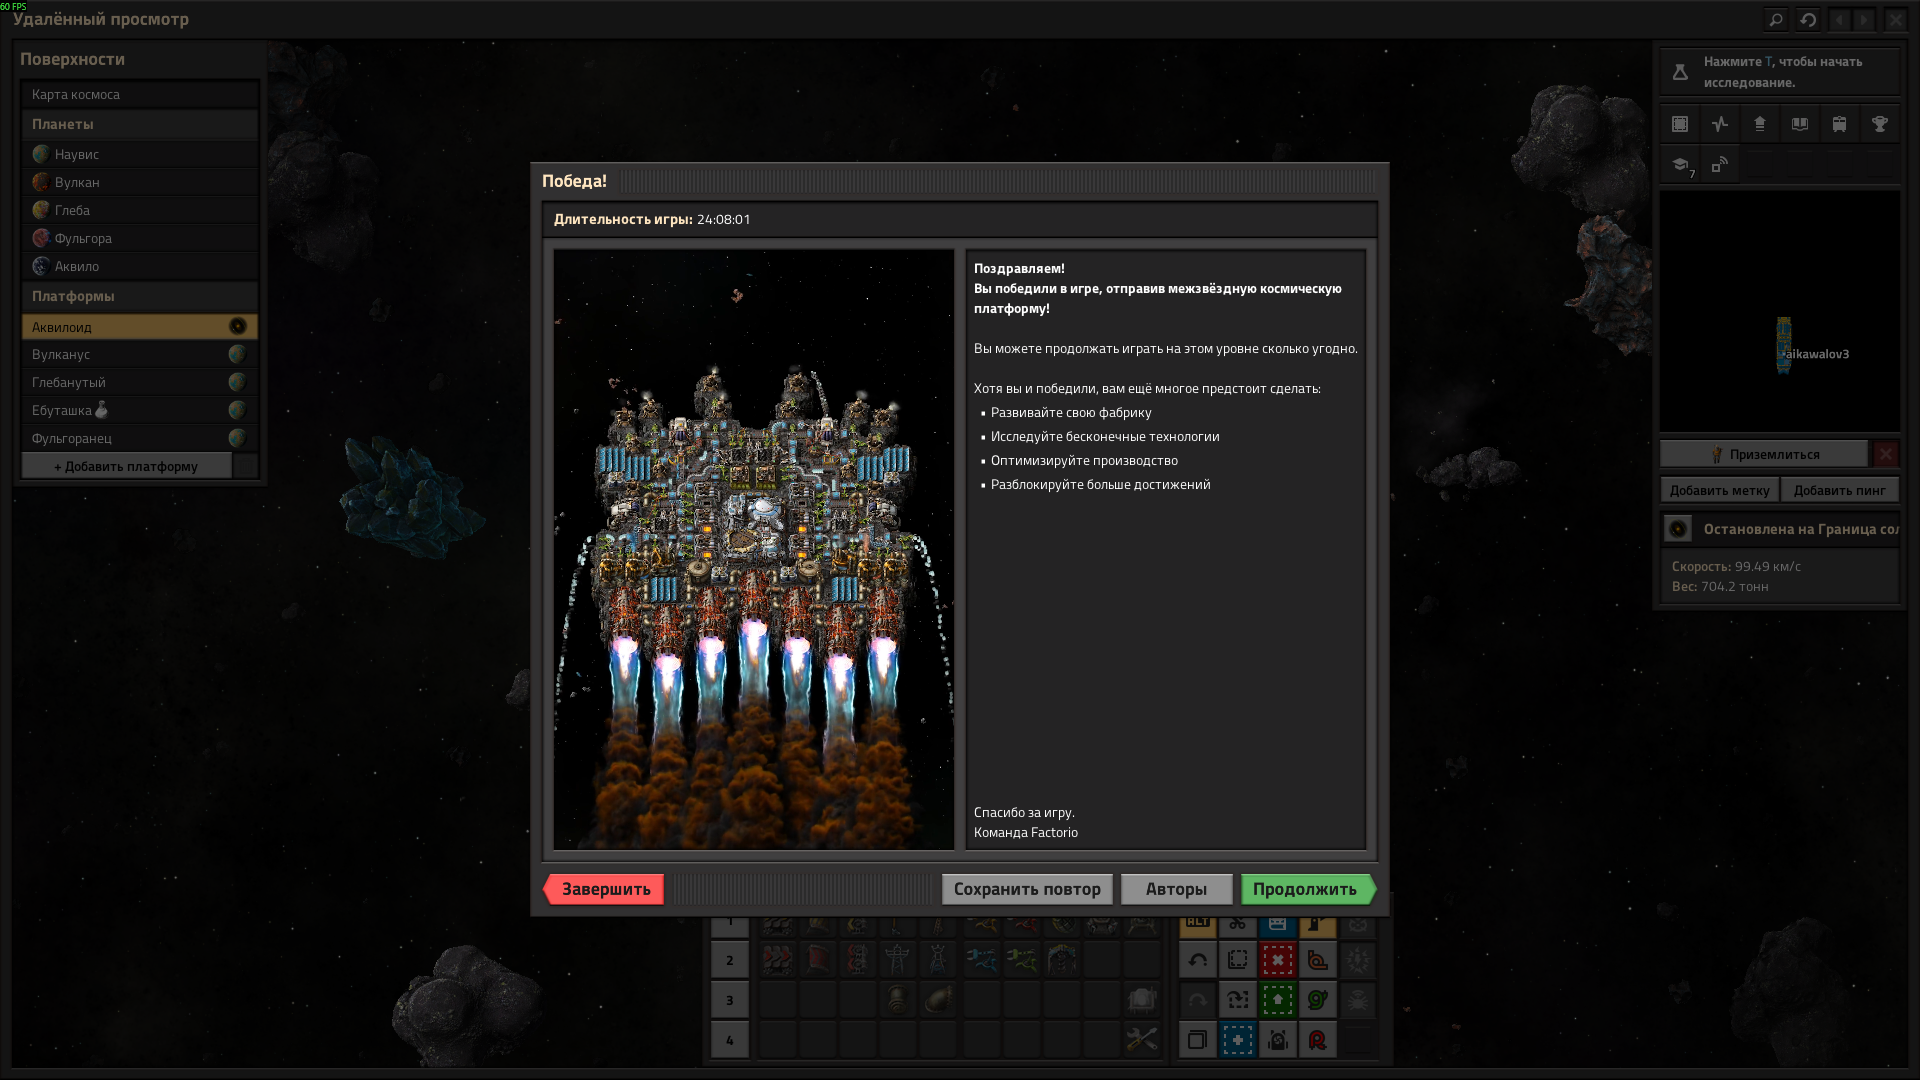Open the Авторы credits
This screenshot has height=1080, width=1920.
(1175, 889)
